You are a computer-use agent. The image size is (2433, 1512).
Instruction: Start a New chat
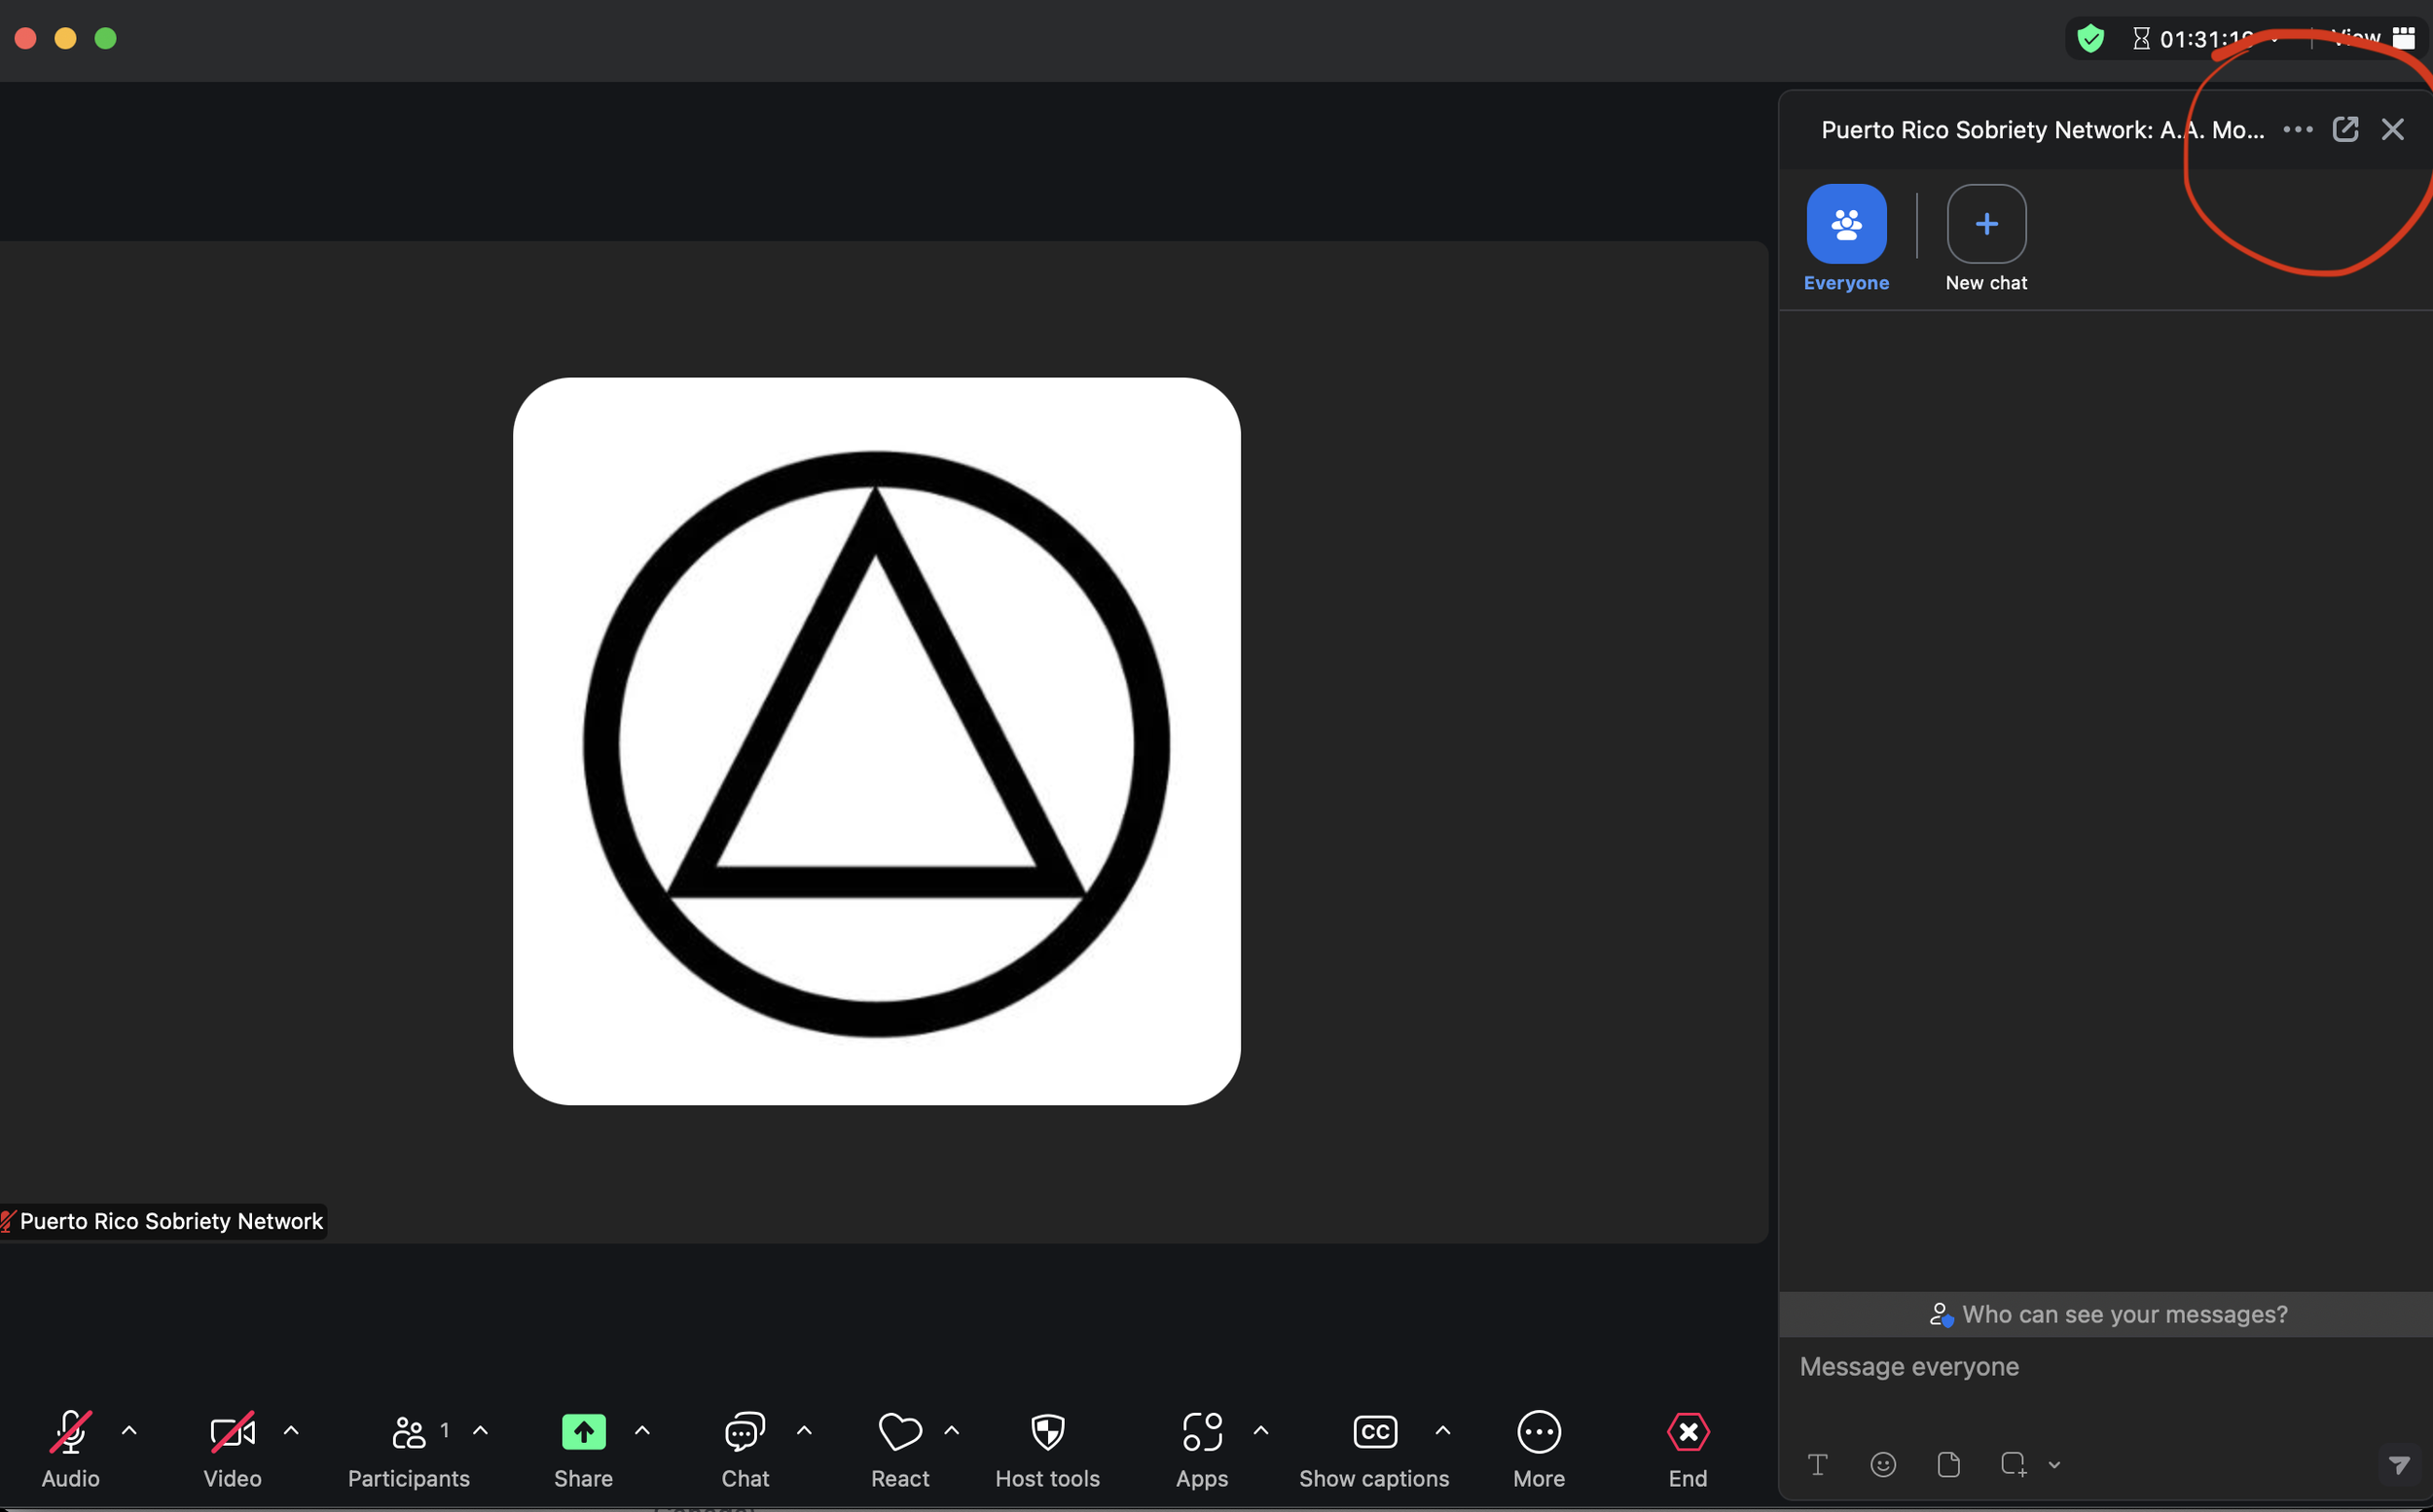click(x=1986, y=224)
